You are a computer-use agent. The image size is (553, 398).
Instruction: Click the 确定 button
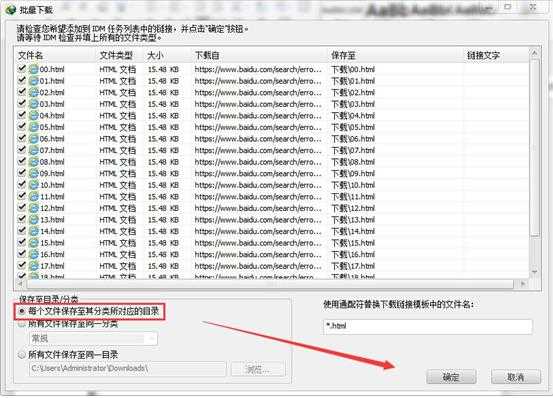451,377
